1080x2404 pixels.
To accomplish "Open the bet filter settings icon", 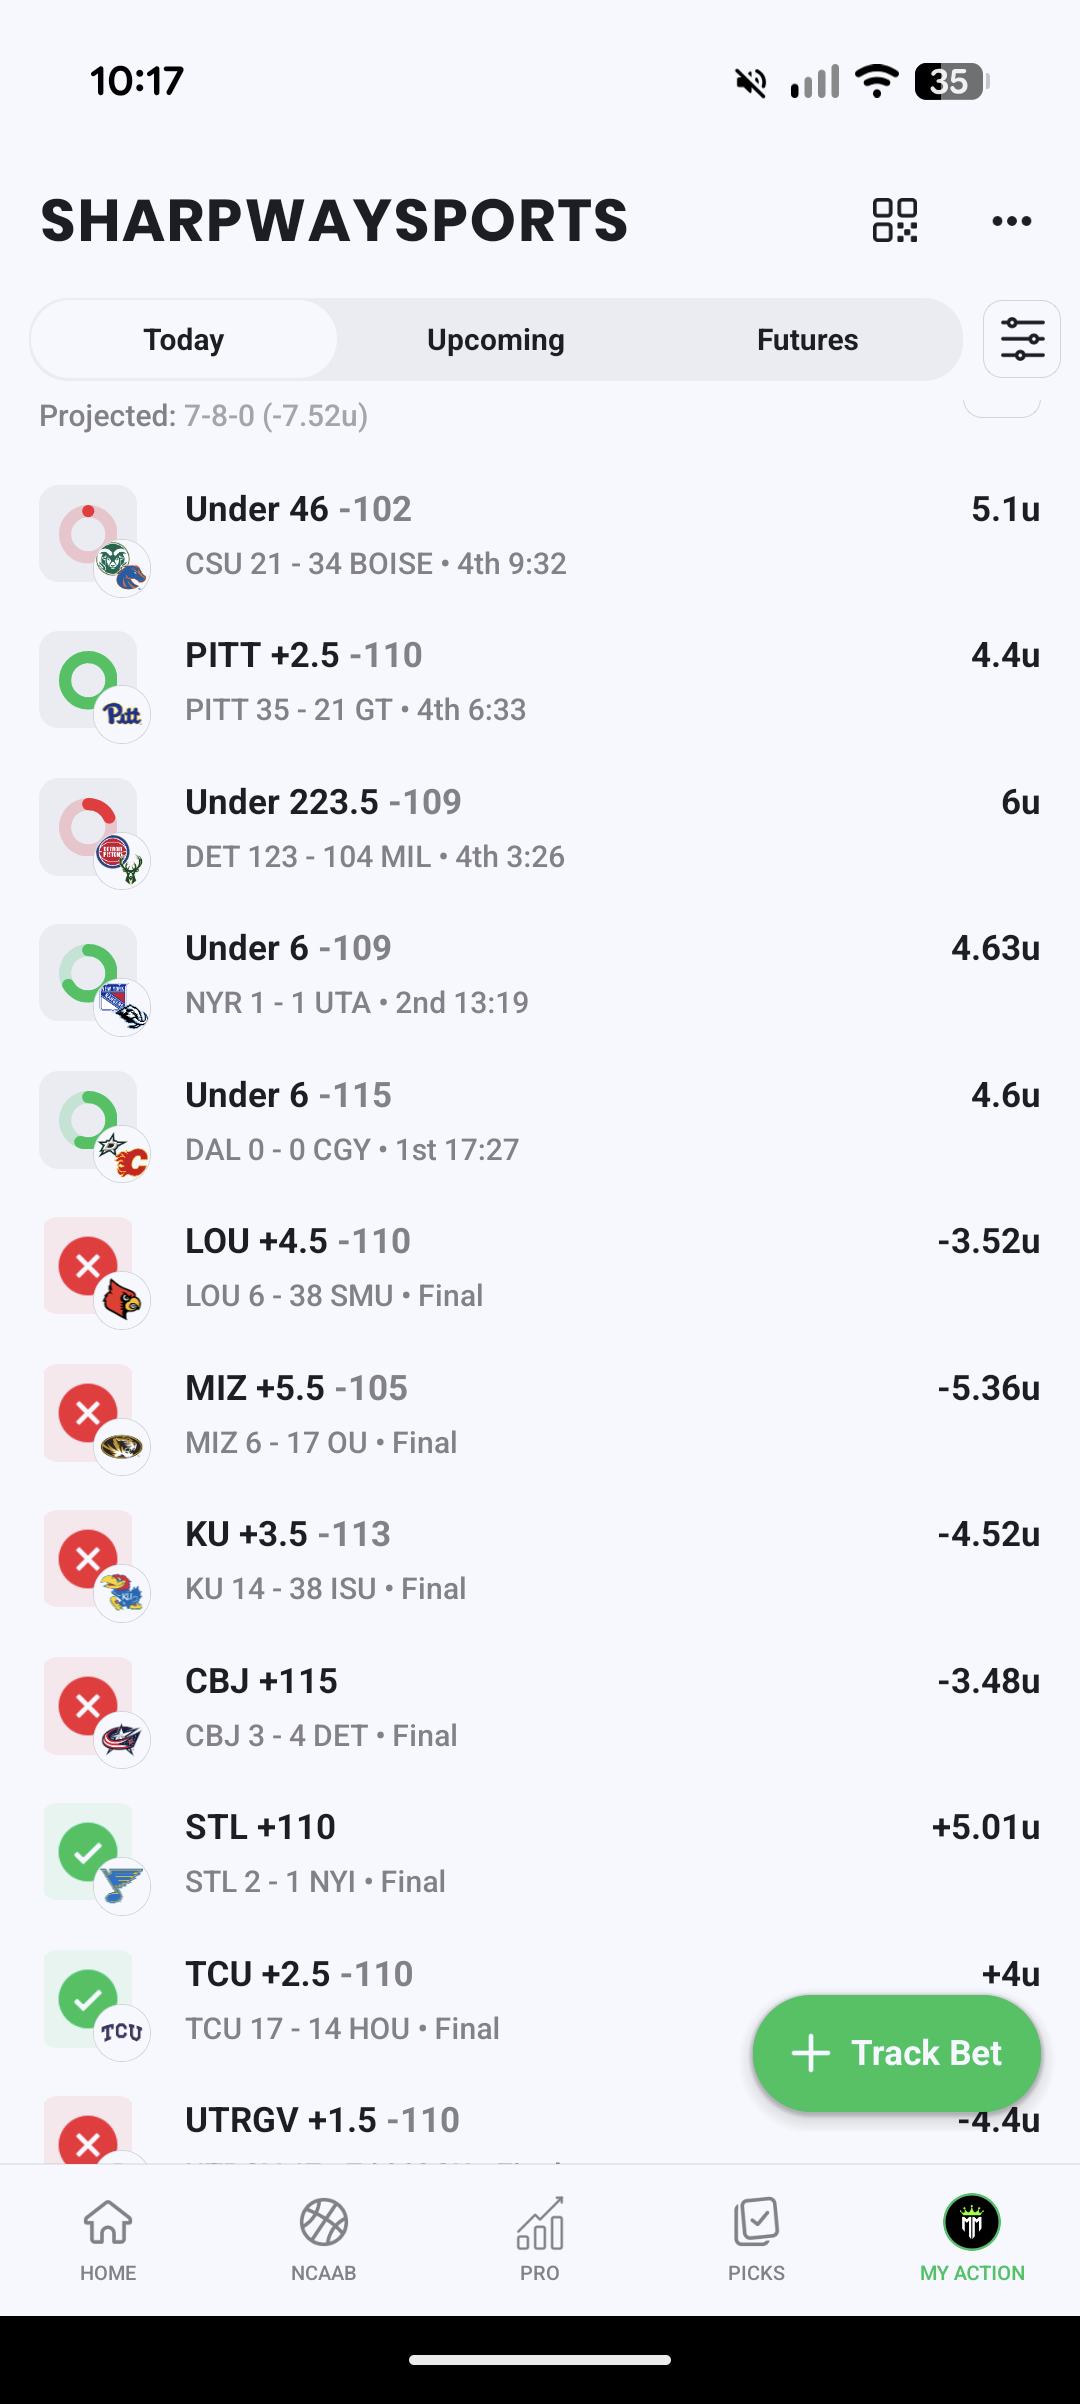I will click(x=1021, y=339).
